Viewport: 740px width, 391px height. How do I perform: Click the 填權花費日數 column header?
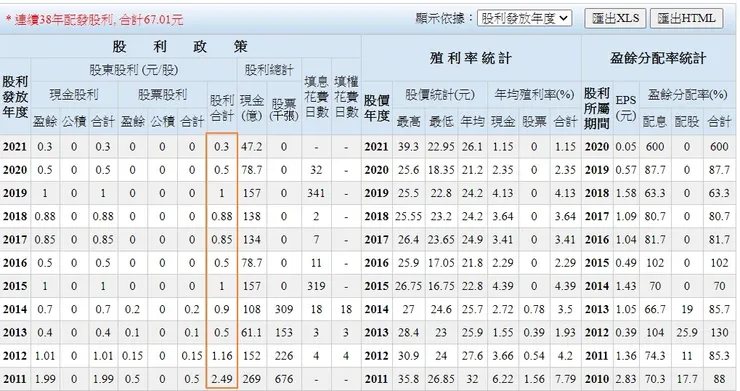346,97
